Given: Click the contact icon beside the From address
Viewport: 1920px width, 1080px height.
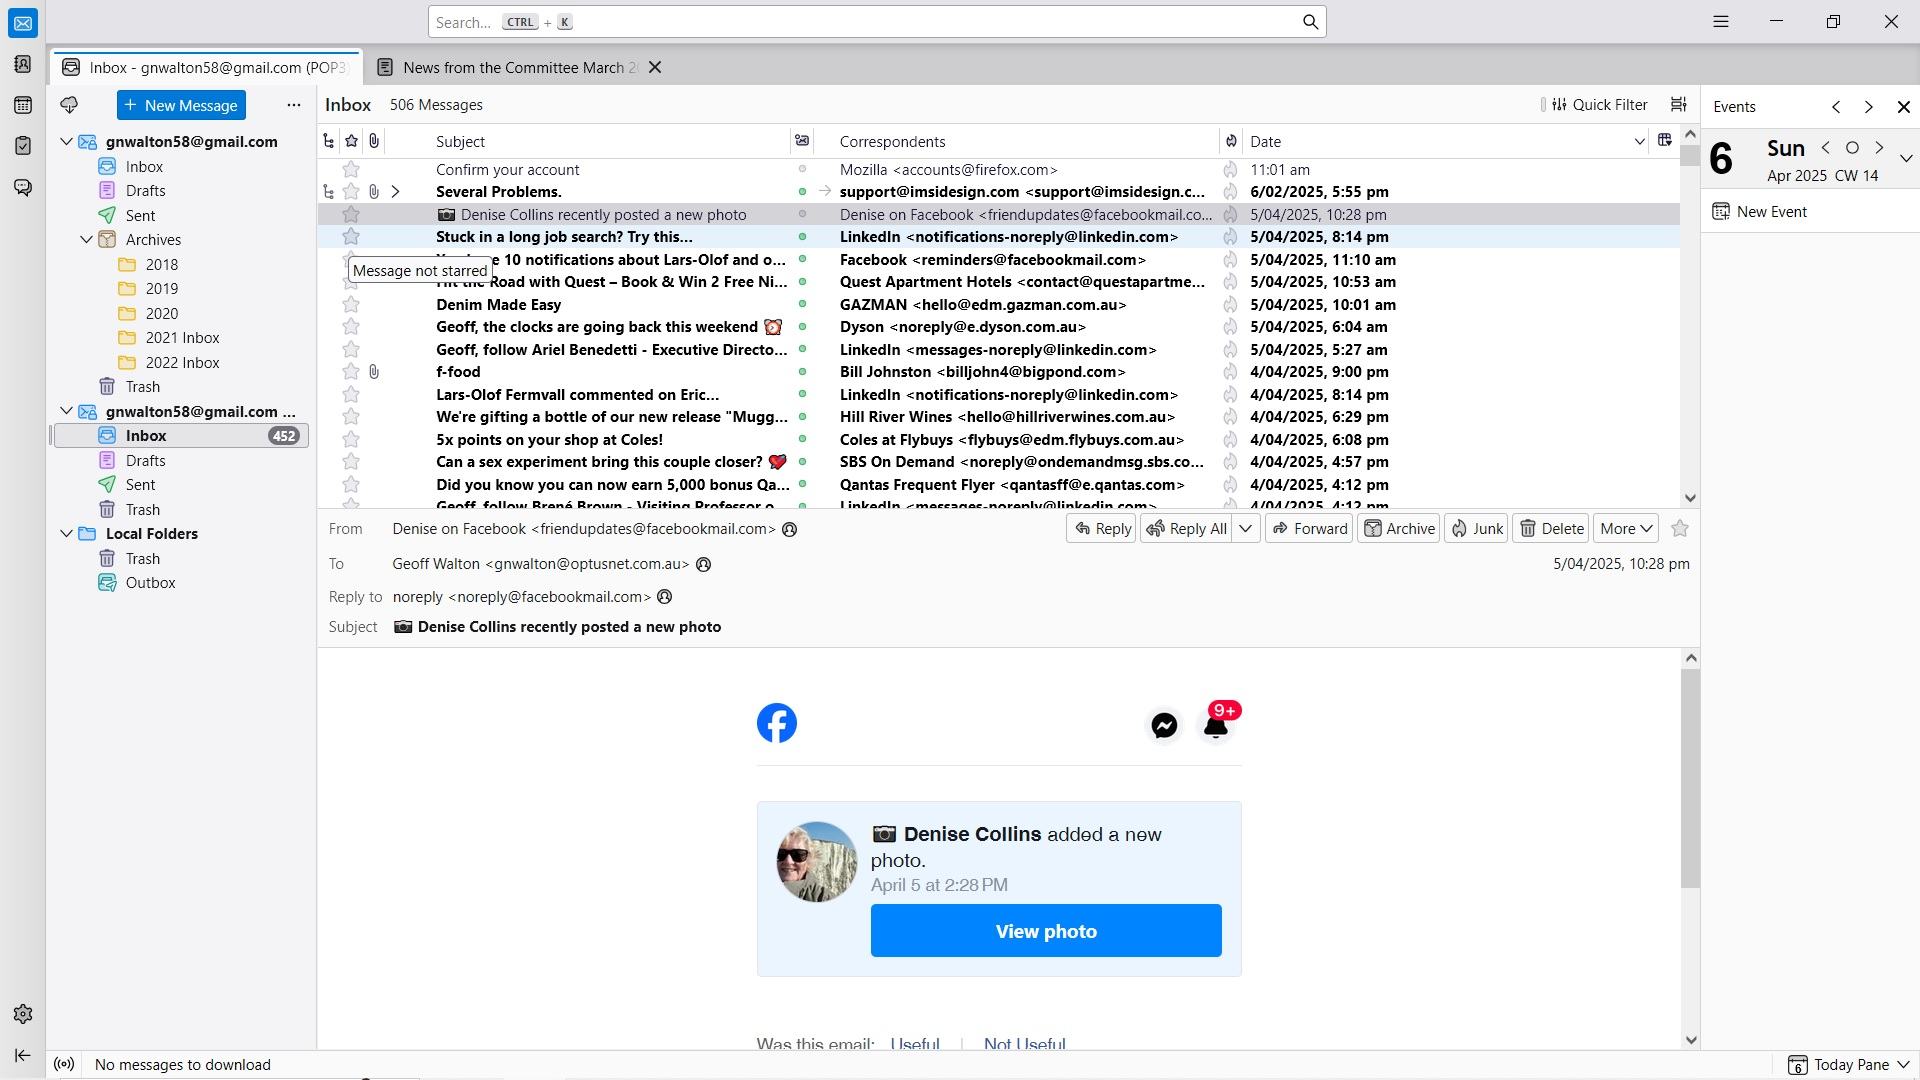Looking at the screenshot, I should (x=790, y=529).
